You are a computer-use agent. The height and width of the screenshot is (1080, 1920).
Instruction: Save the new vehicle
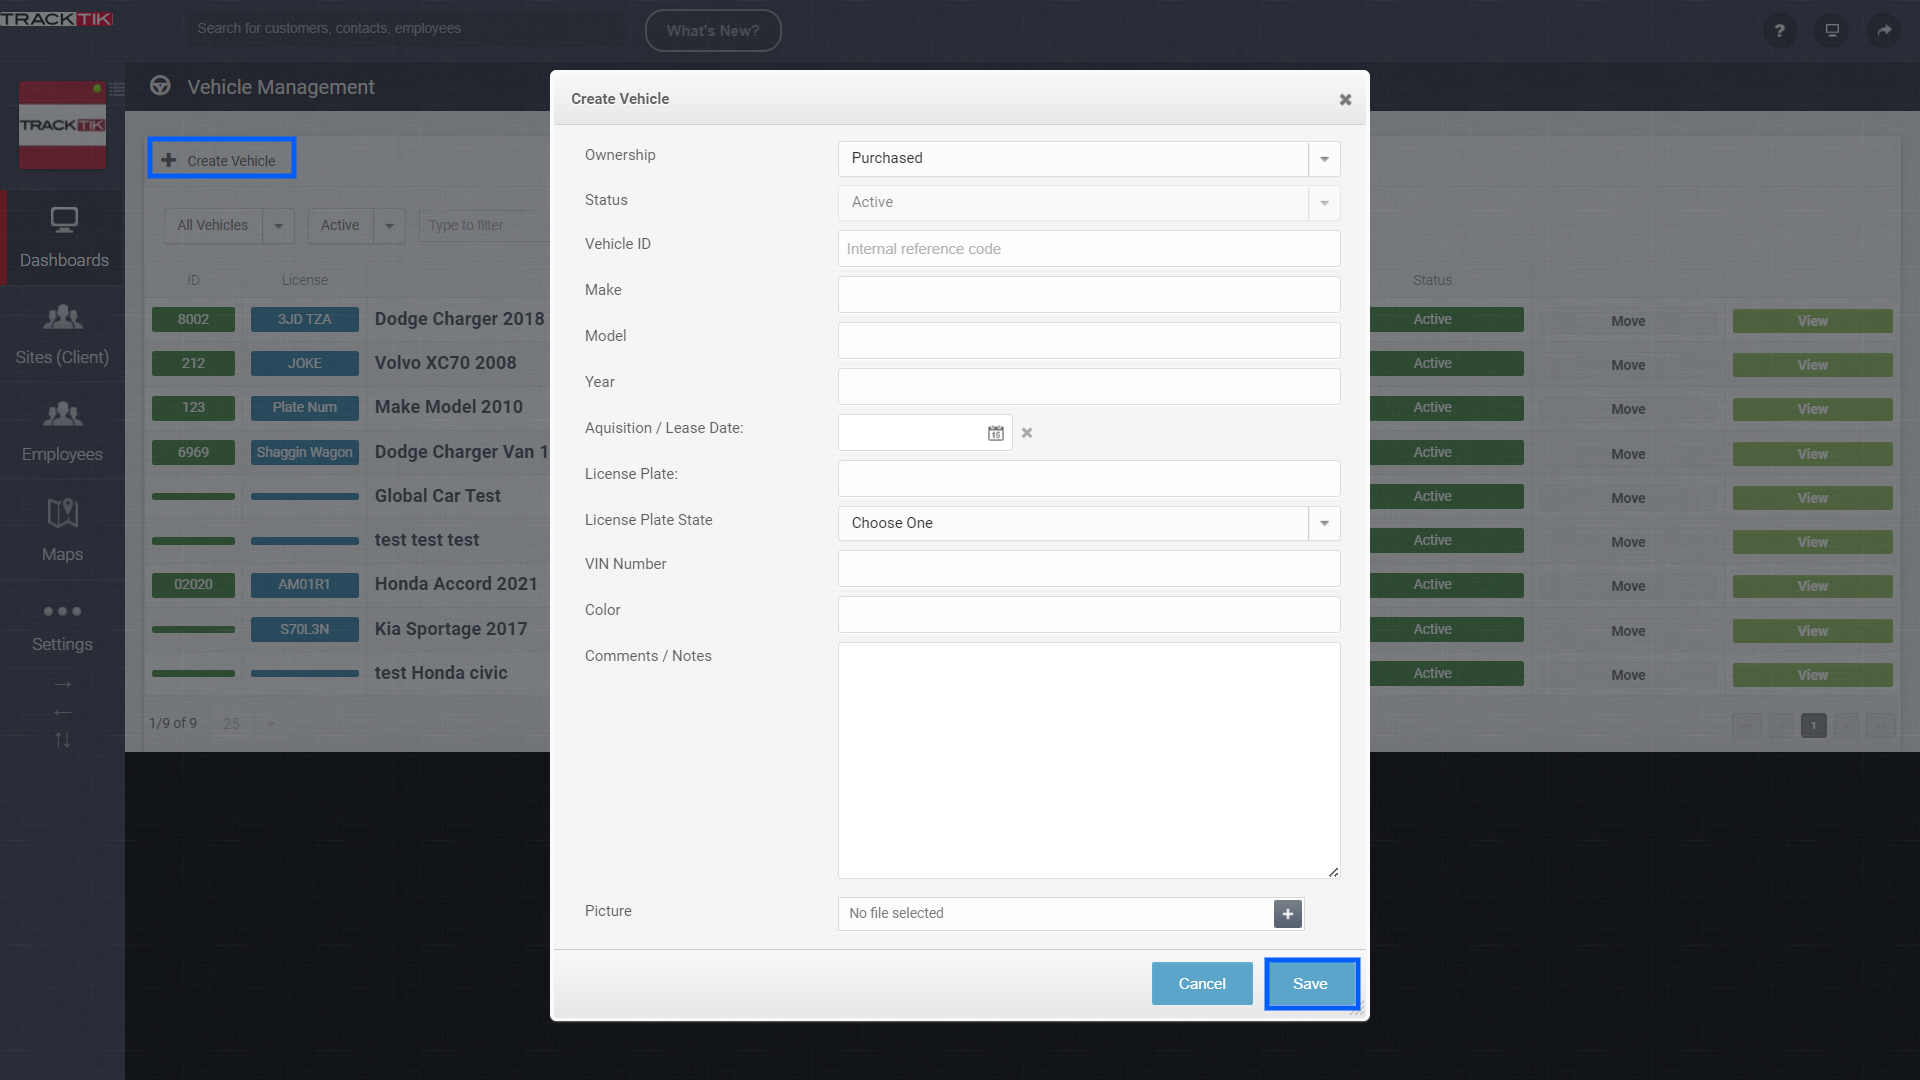point(1311,984)
